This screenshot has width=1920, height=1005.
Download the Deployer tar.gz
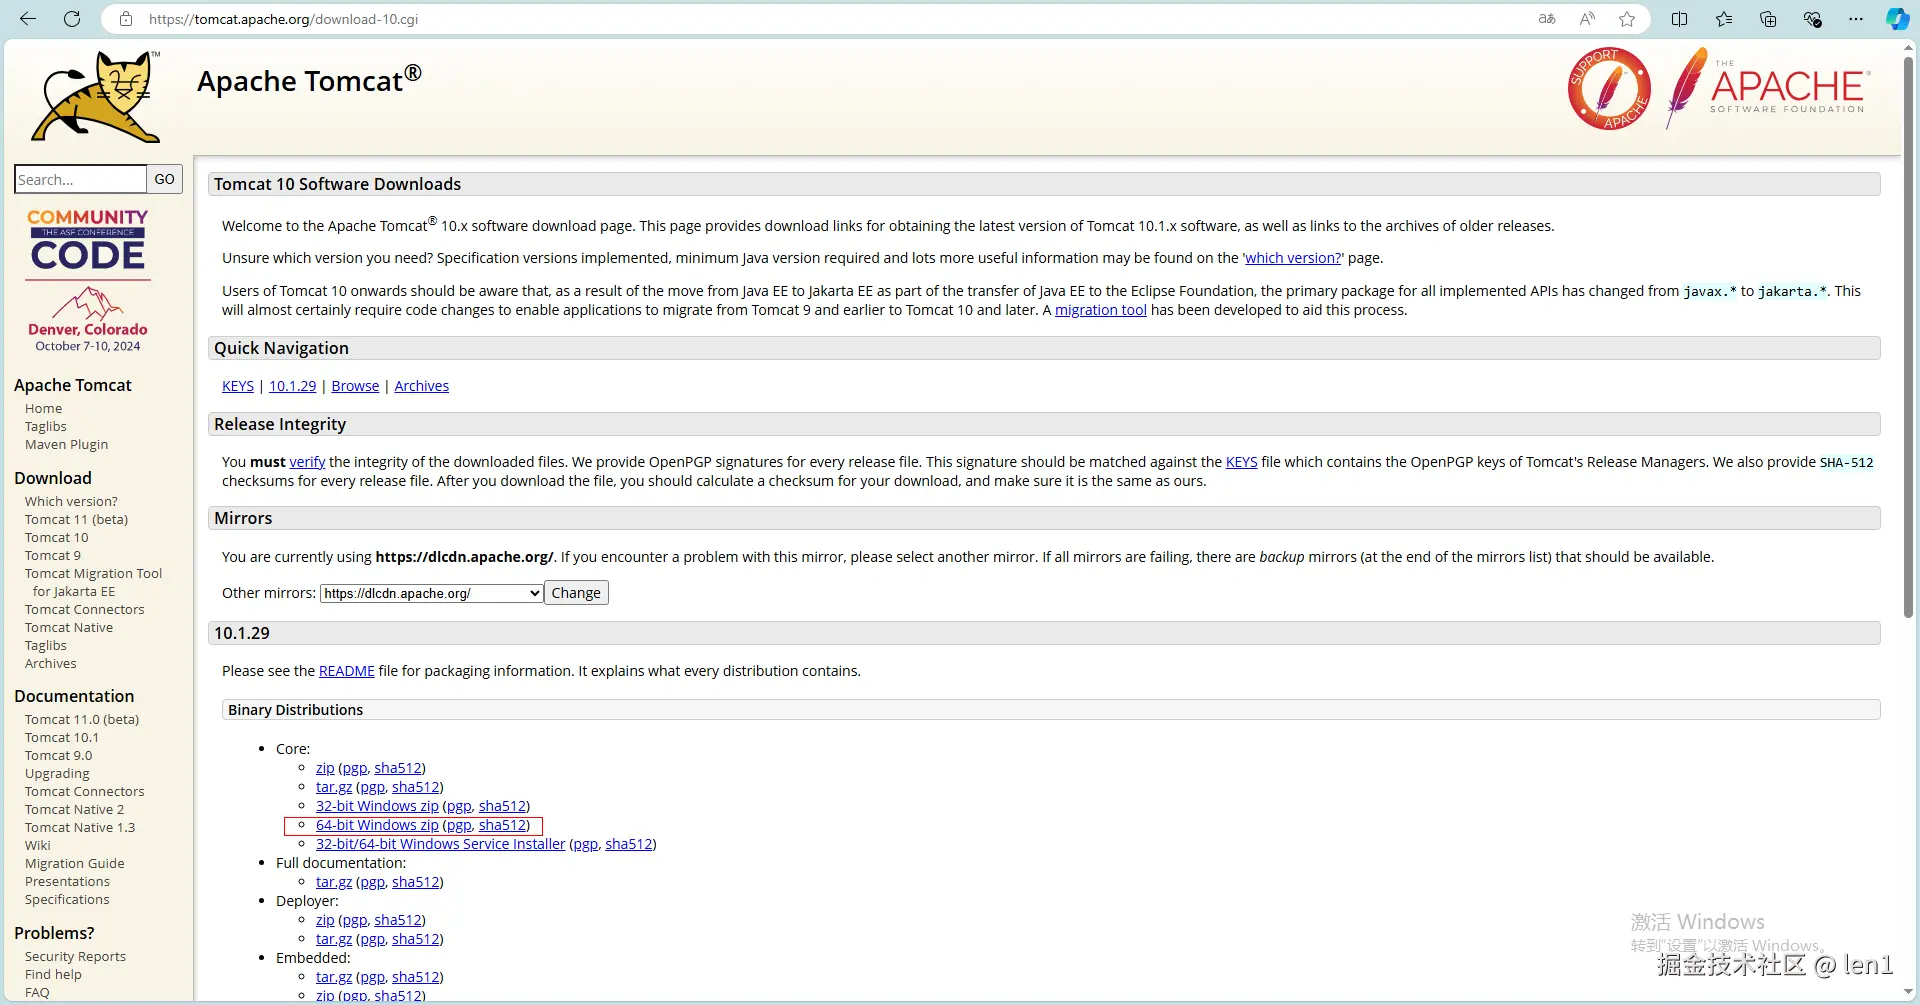(334, 939)
